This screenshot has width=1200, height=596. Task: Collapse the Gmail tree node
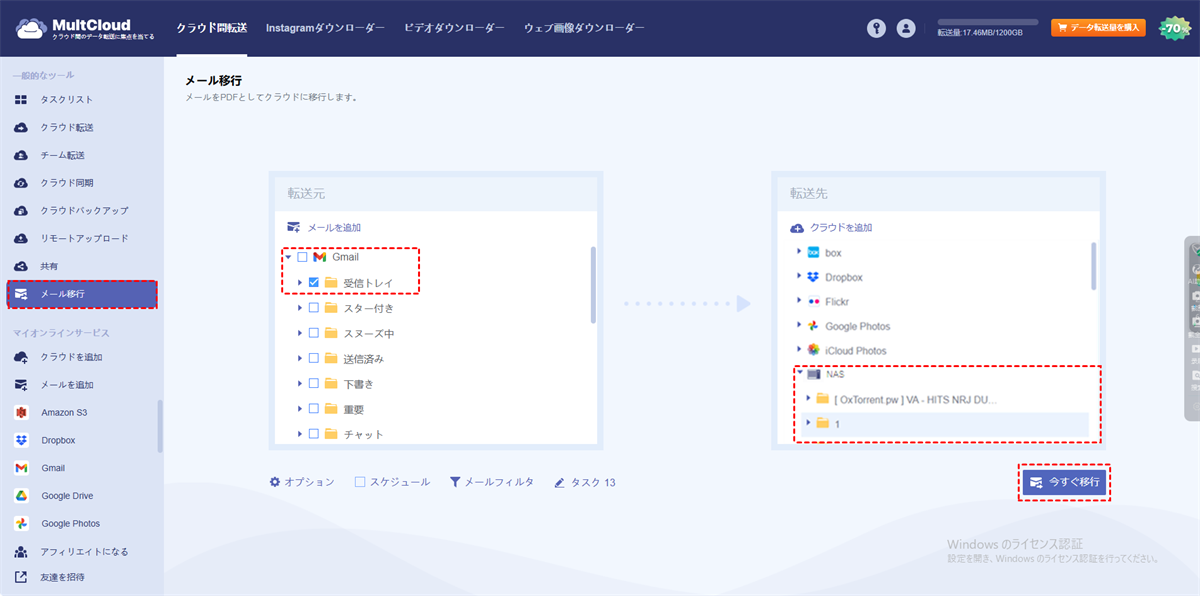(x=288, y=257)
